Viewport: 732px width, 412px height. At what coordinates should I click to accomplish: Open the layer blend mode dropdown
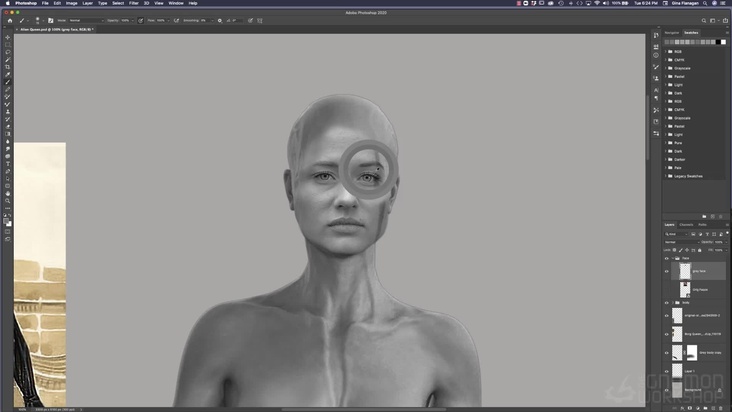pyautogui.click(x=682, y=242)
